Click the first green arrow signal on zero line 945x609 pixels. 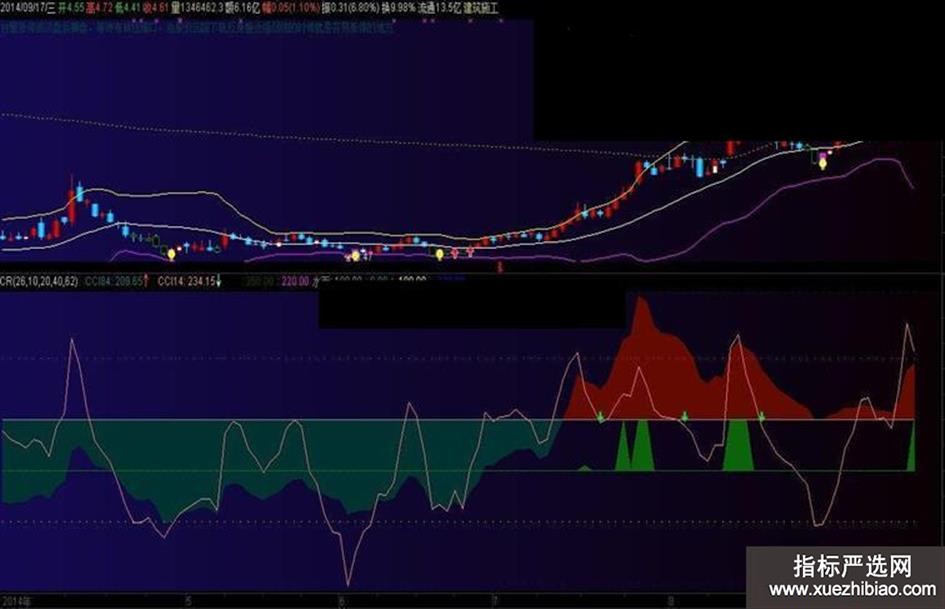600,417
